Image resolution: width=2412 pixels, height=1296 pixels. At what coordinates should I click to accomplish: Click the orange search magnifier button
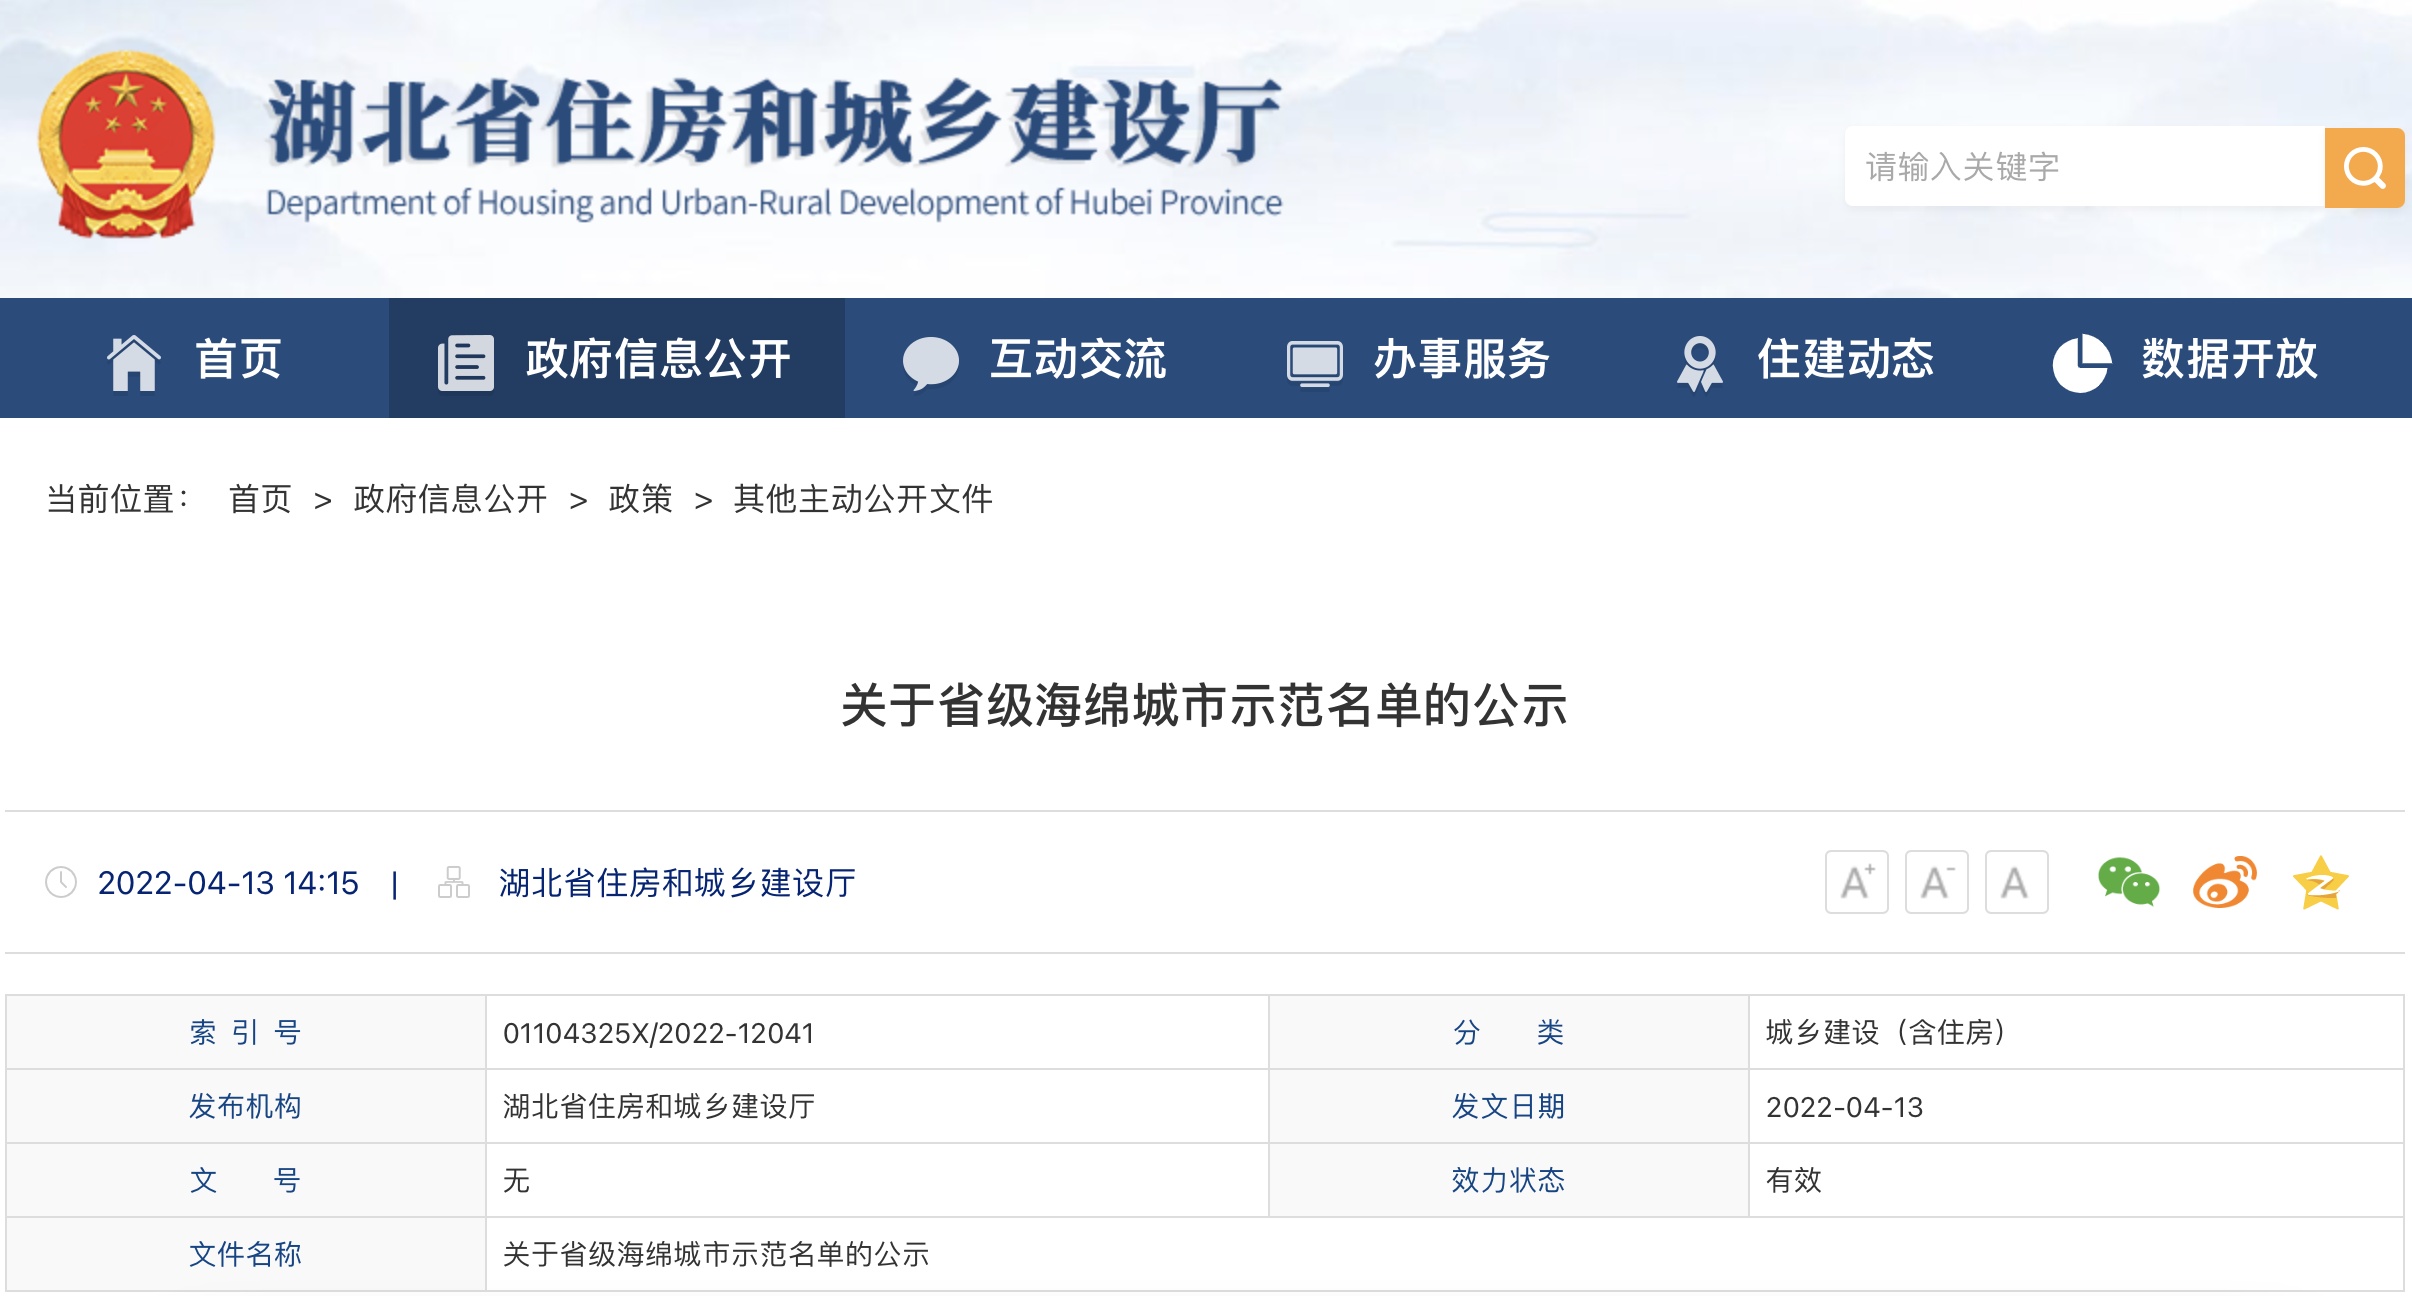pyautogui.click(x=2363, y=167)
